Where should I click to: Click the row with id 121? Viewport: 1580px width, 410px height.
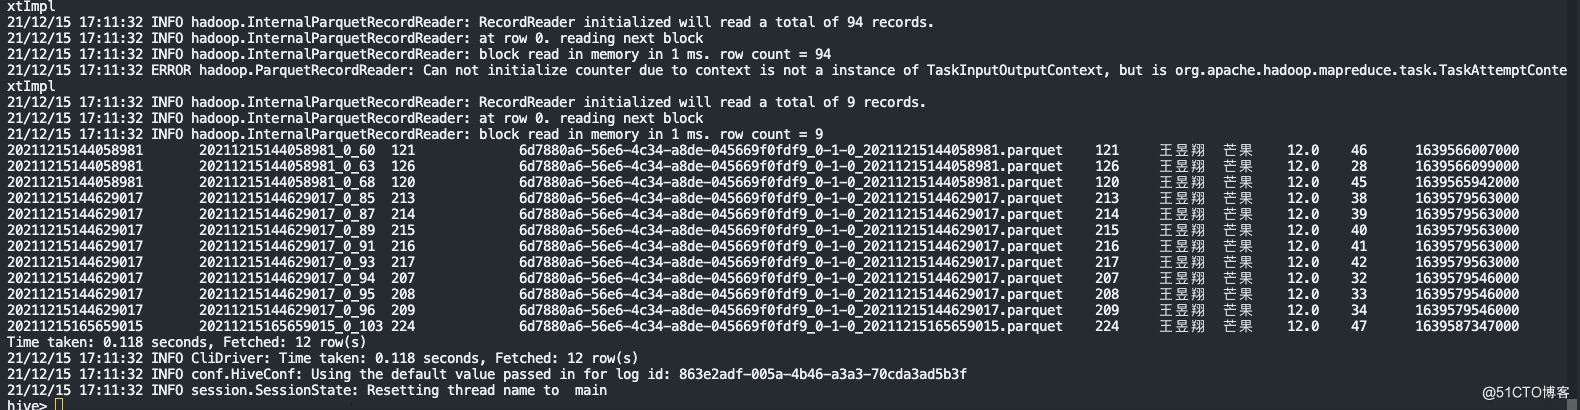pos(763,150)
